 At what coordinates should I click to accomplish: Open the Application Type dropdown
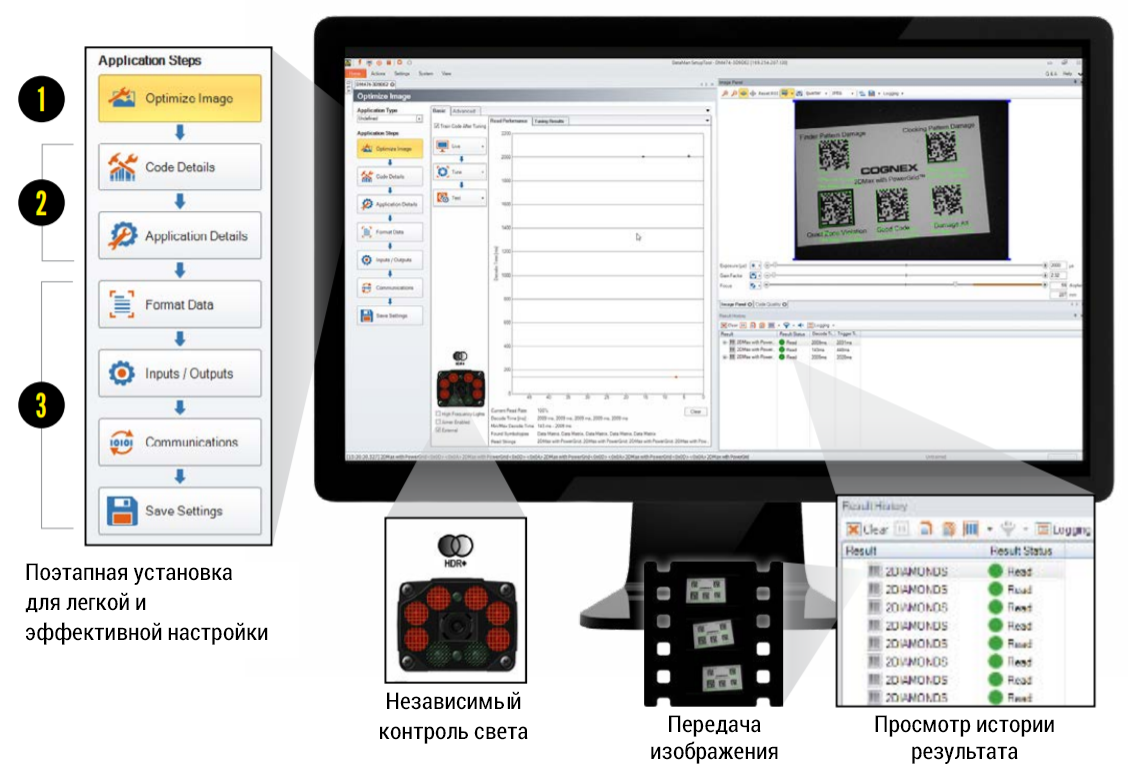click(x=390, y=119)
